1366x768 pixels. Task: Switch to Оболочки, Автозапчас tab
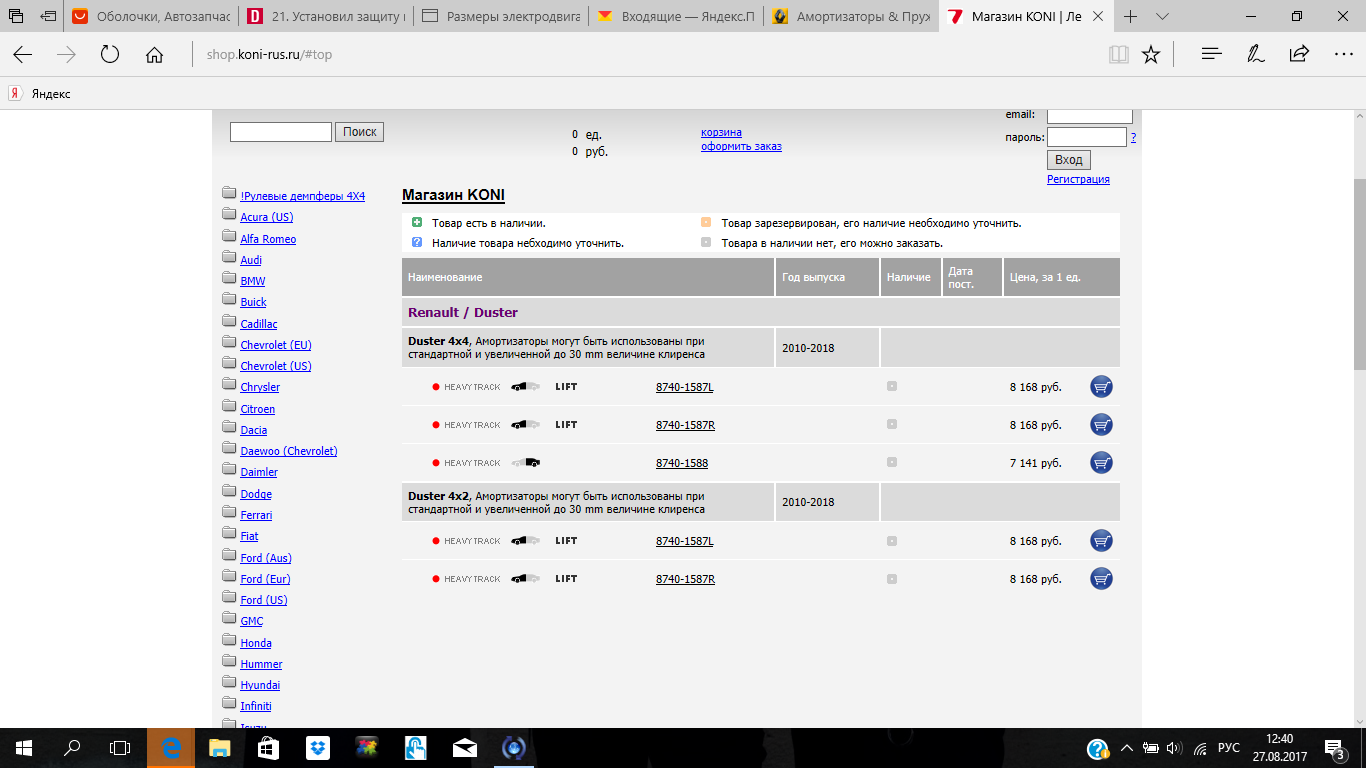151,16
